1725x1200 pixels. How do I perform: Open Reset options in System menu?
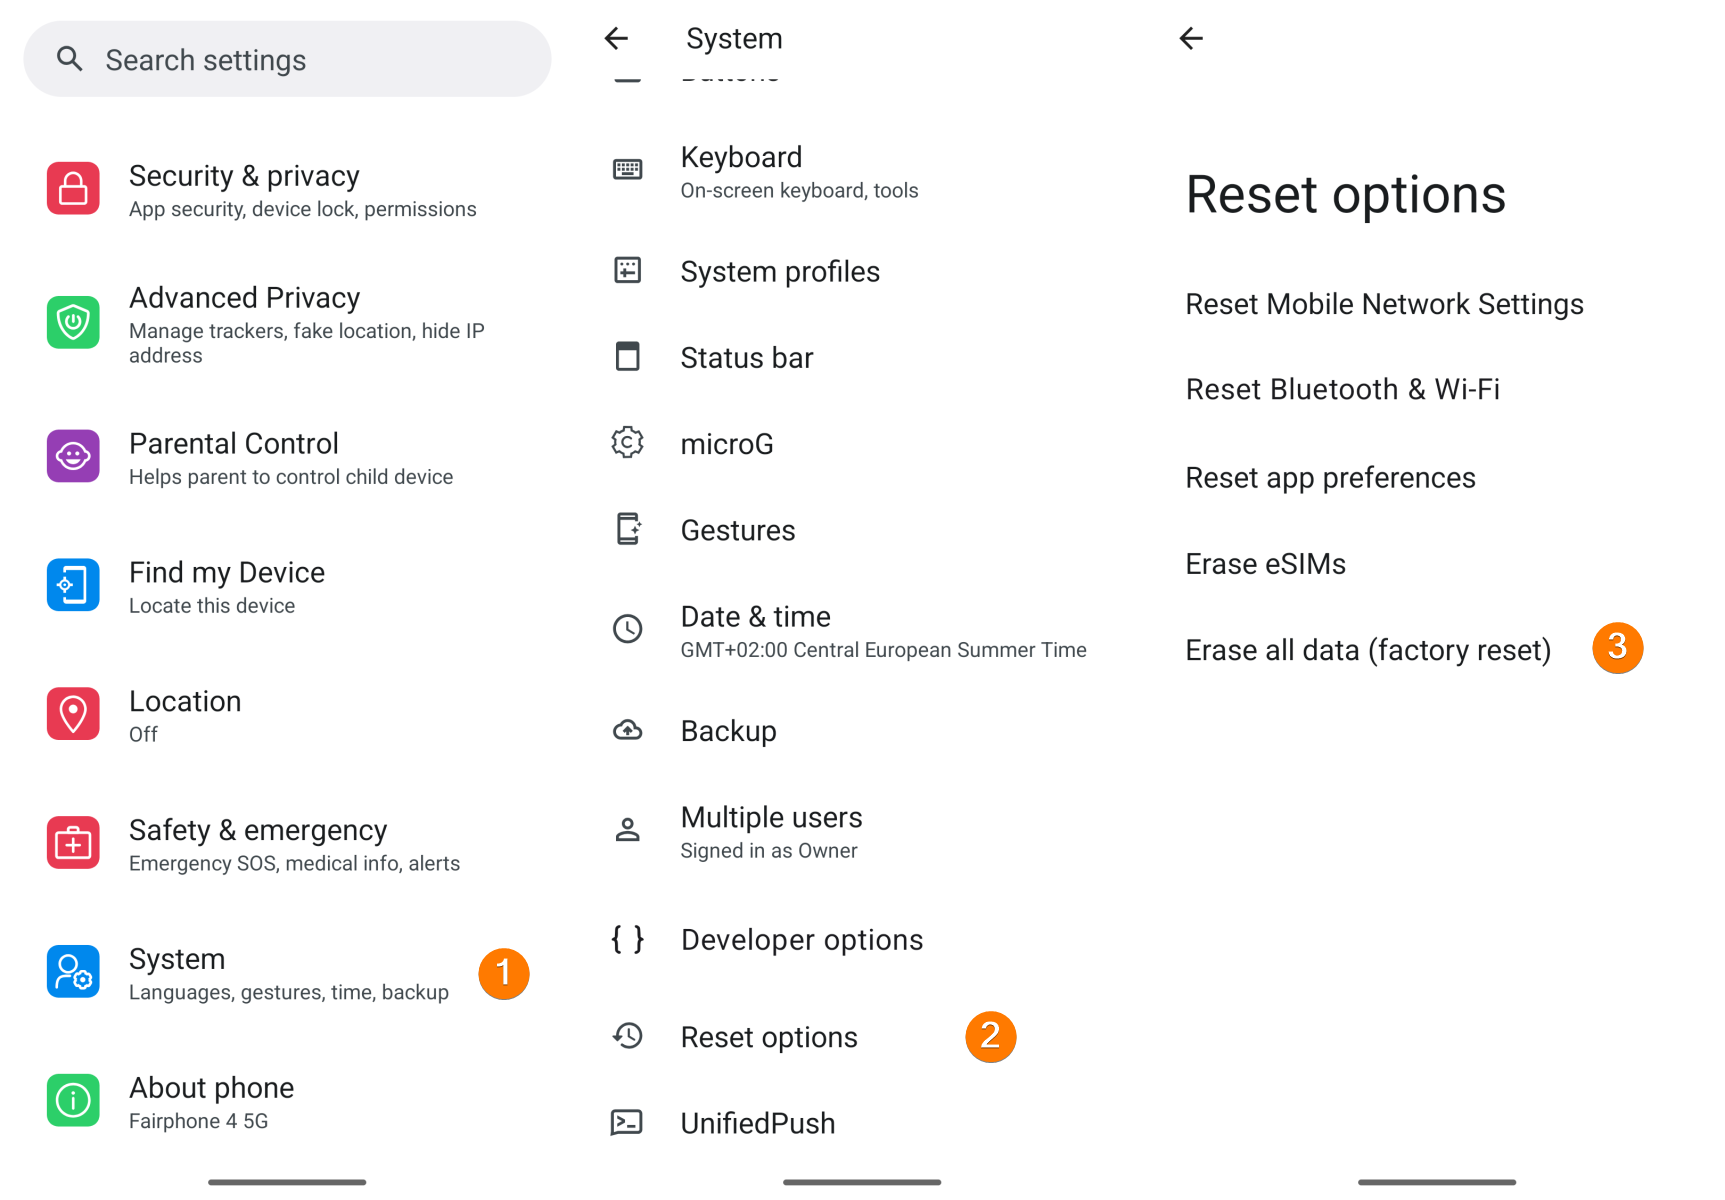pos(768,1037)
